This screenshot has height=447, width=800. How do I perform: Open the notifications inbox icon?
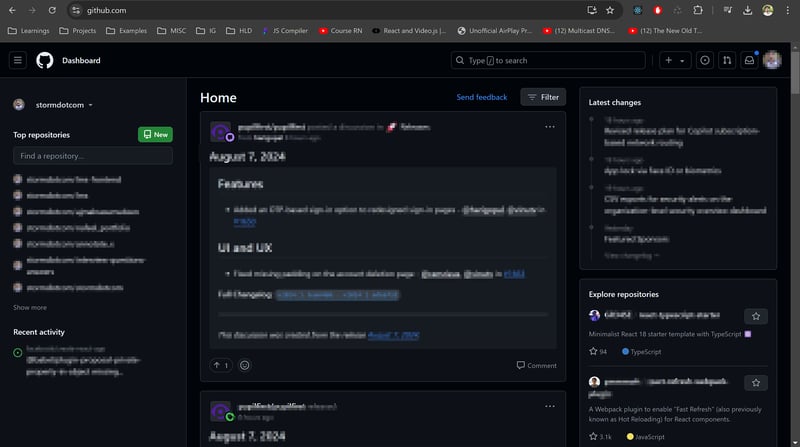click(x=749, y=60)
